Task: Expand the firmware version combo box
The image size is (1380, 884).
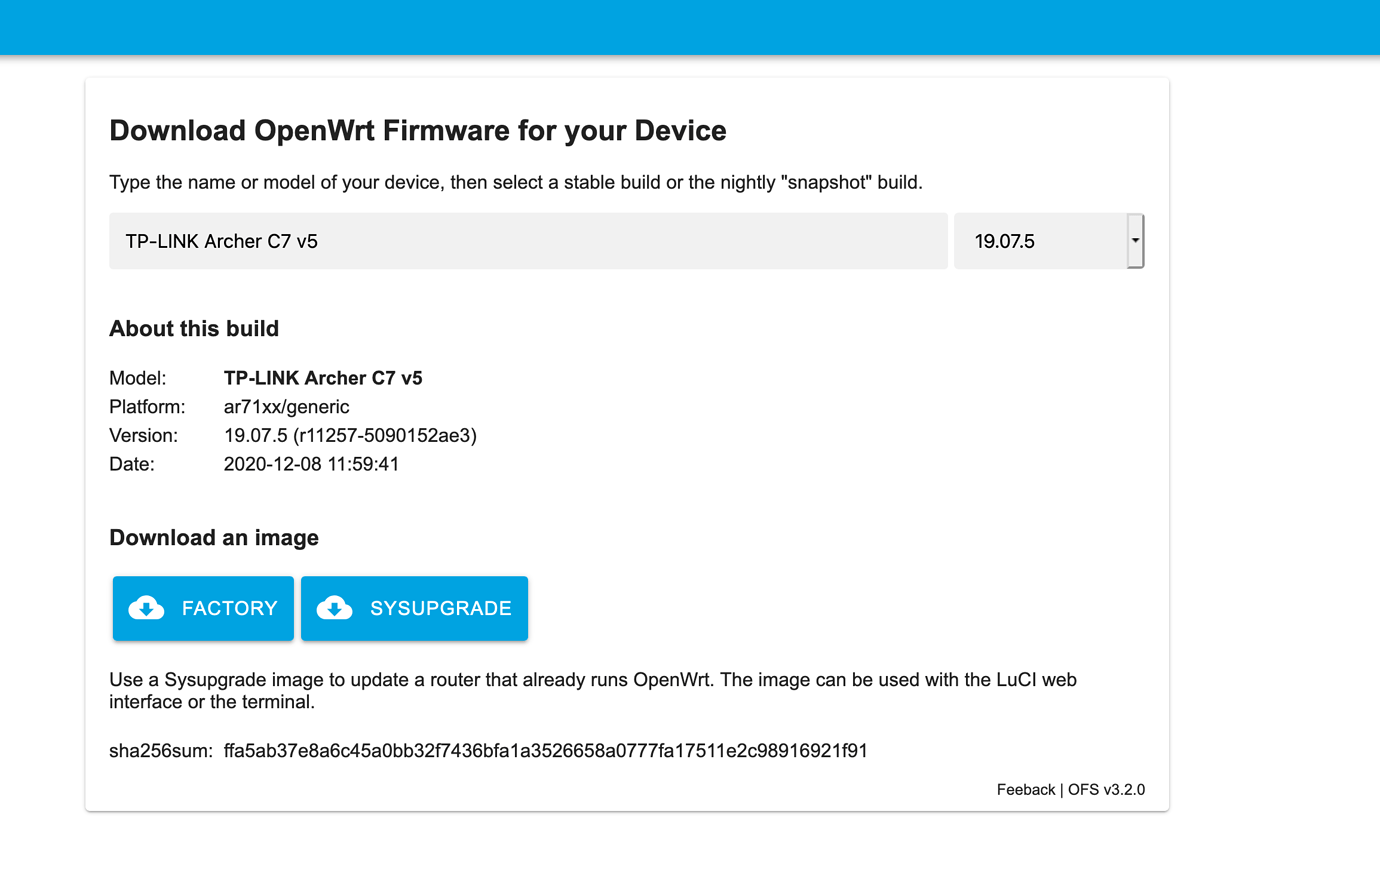Action: [x=1049, y=240]
